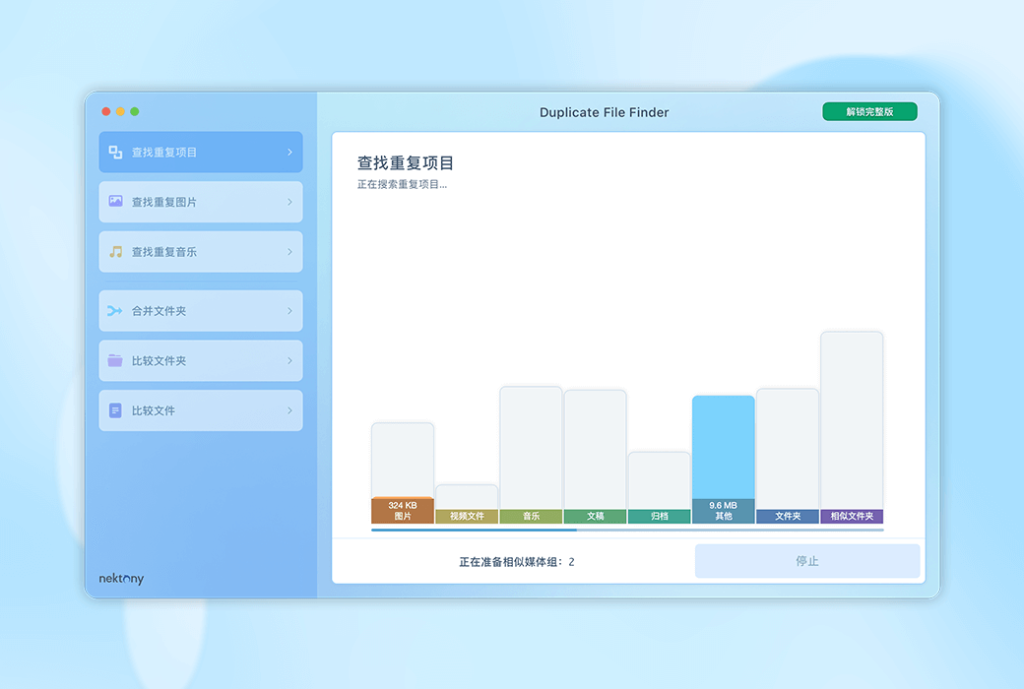This screenshot has width=1024, height=689.
Task: Click the 正在准备相似媒体组 status text
Action: [x=517, y=562]
